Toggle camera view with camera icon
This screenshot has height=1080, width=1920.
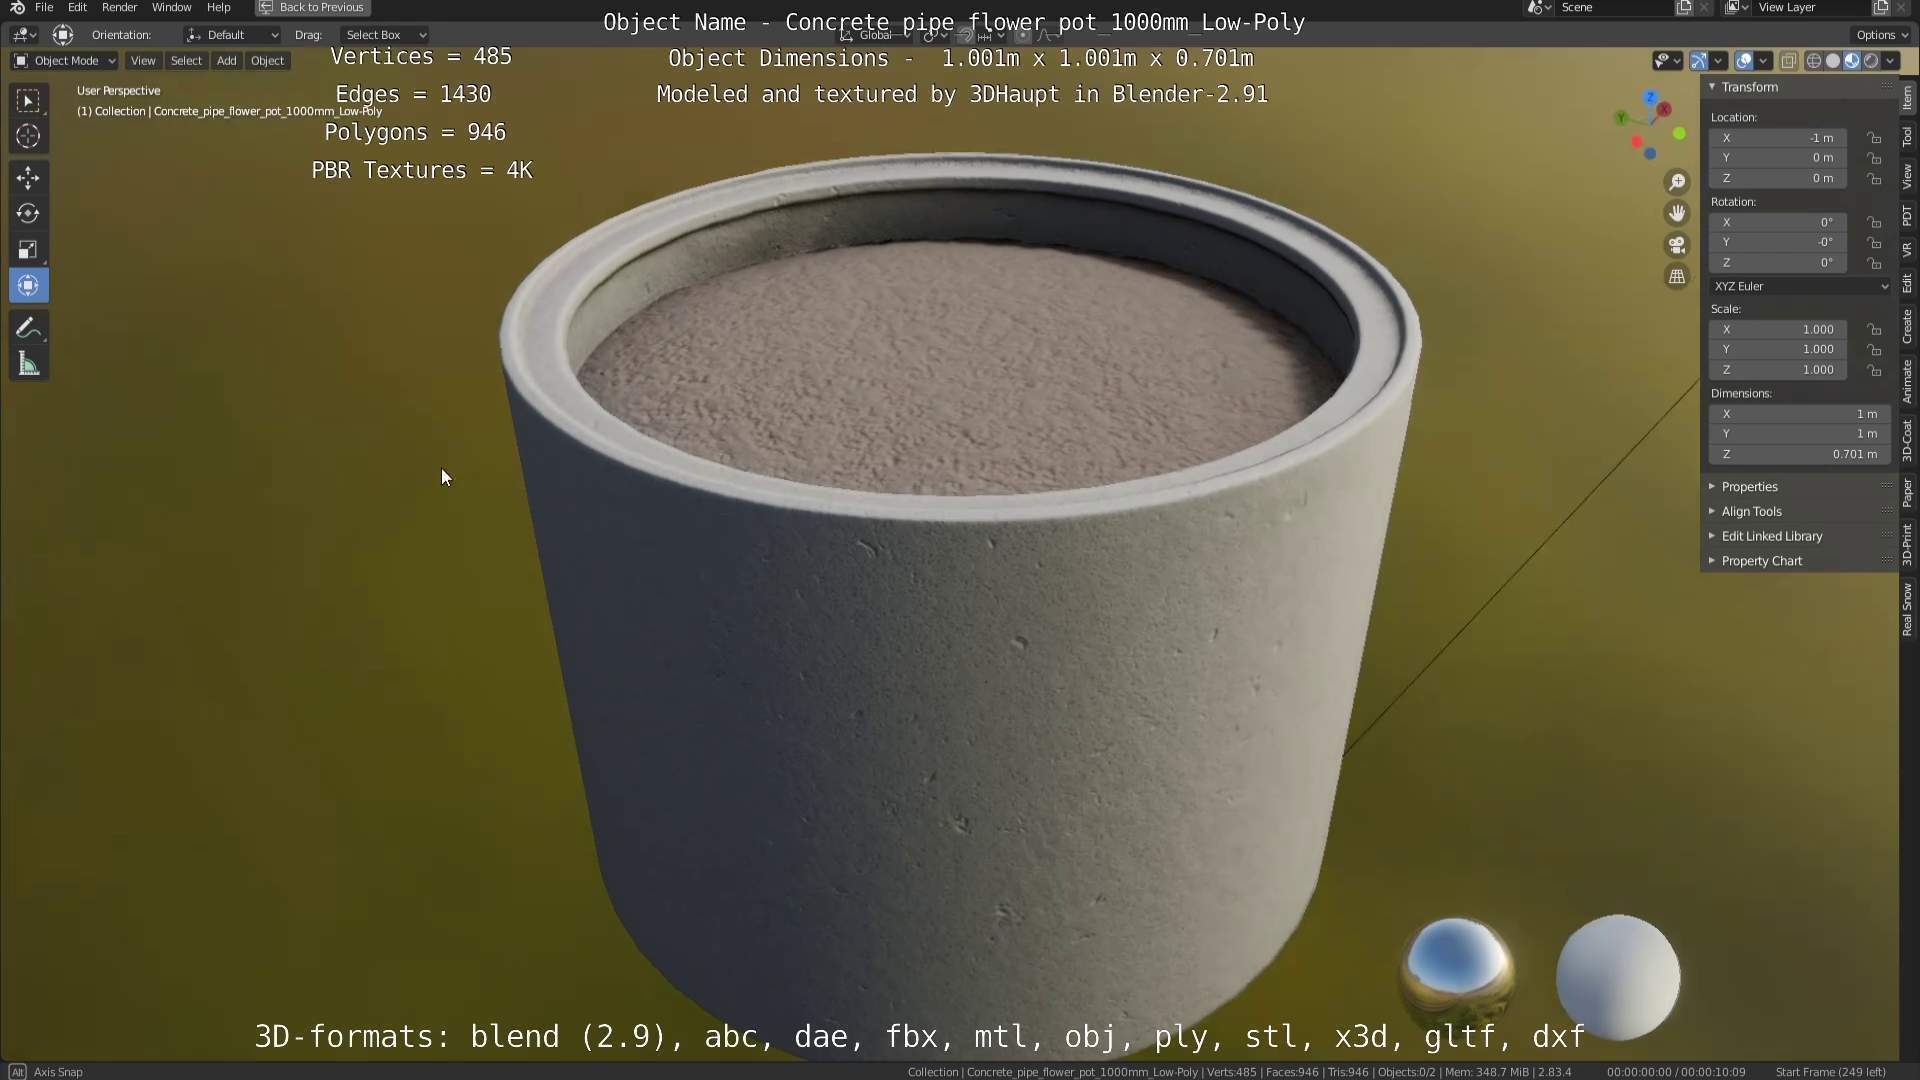tap(1677, 245)
